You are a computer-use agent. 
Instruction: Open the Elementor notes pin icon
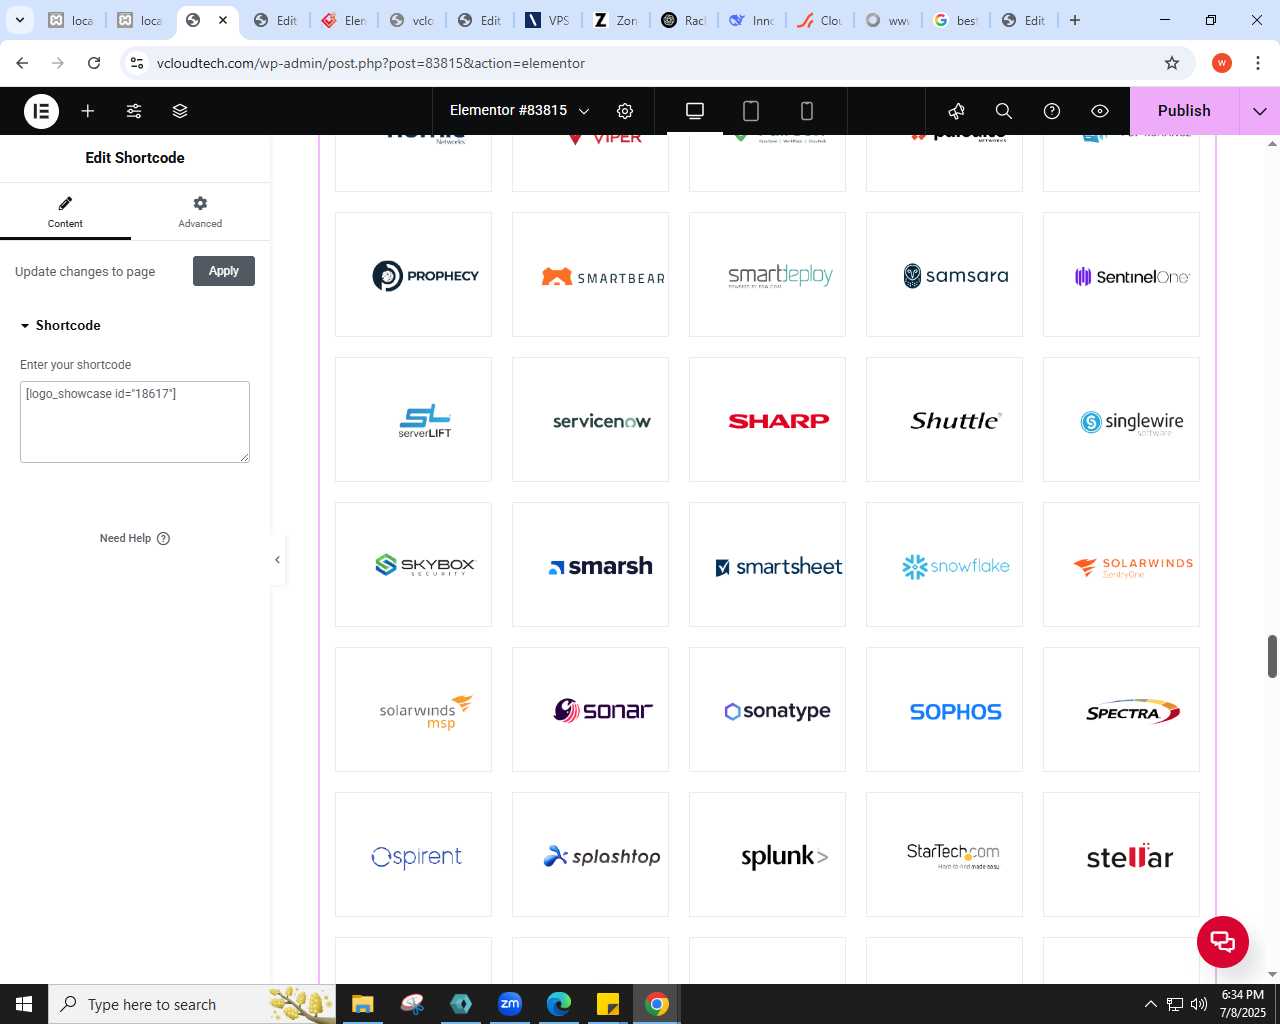pos(956,111)
